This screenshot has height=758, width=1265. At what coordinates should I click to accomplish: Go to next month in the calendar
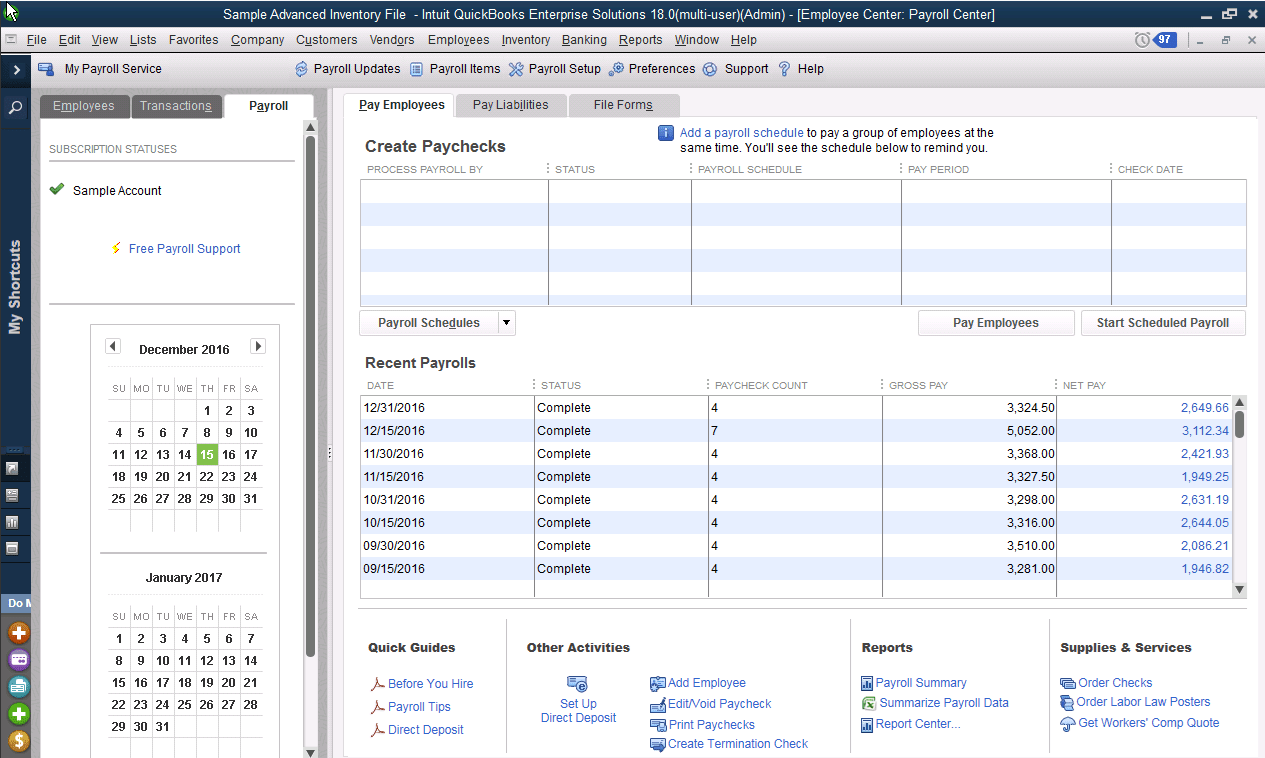257,347
